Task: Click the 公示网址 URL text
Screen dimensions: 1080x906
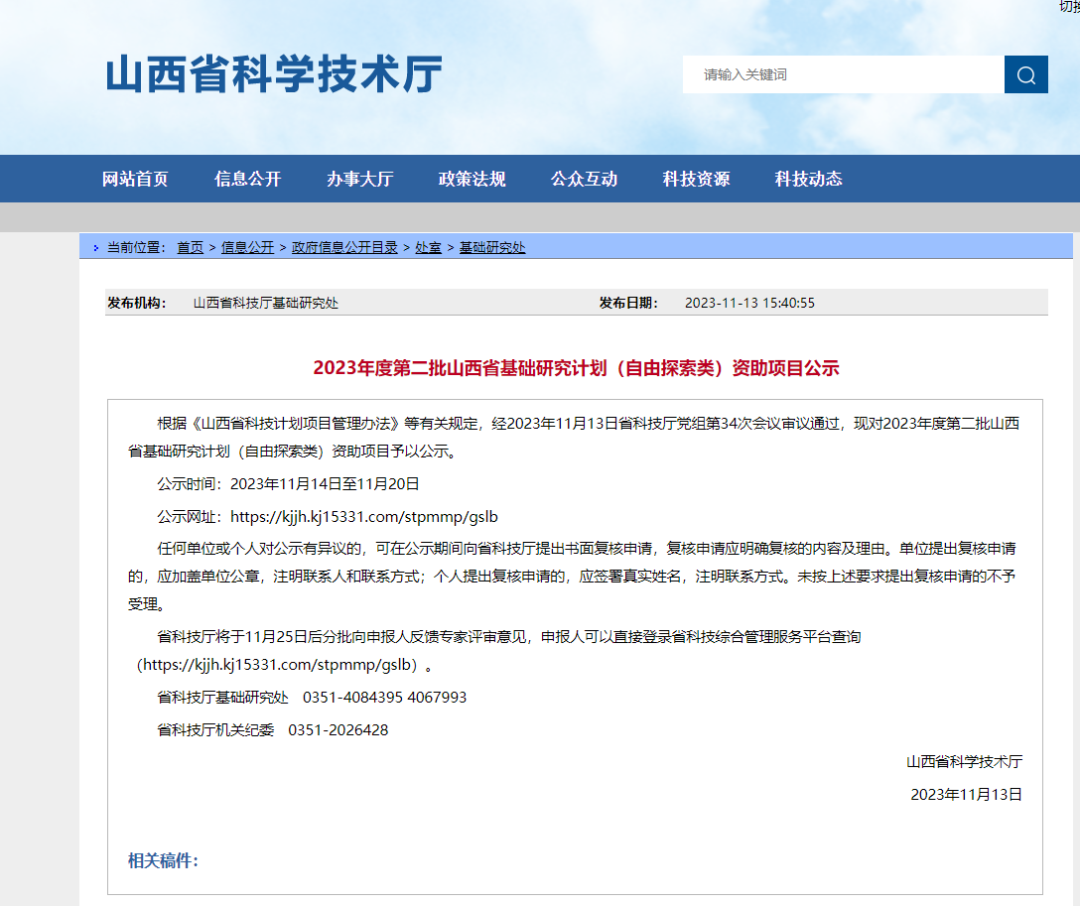Action: coord(364,517)
